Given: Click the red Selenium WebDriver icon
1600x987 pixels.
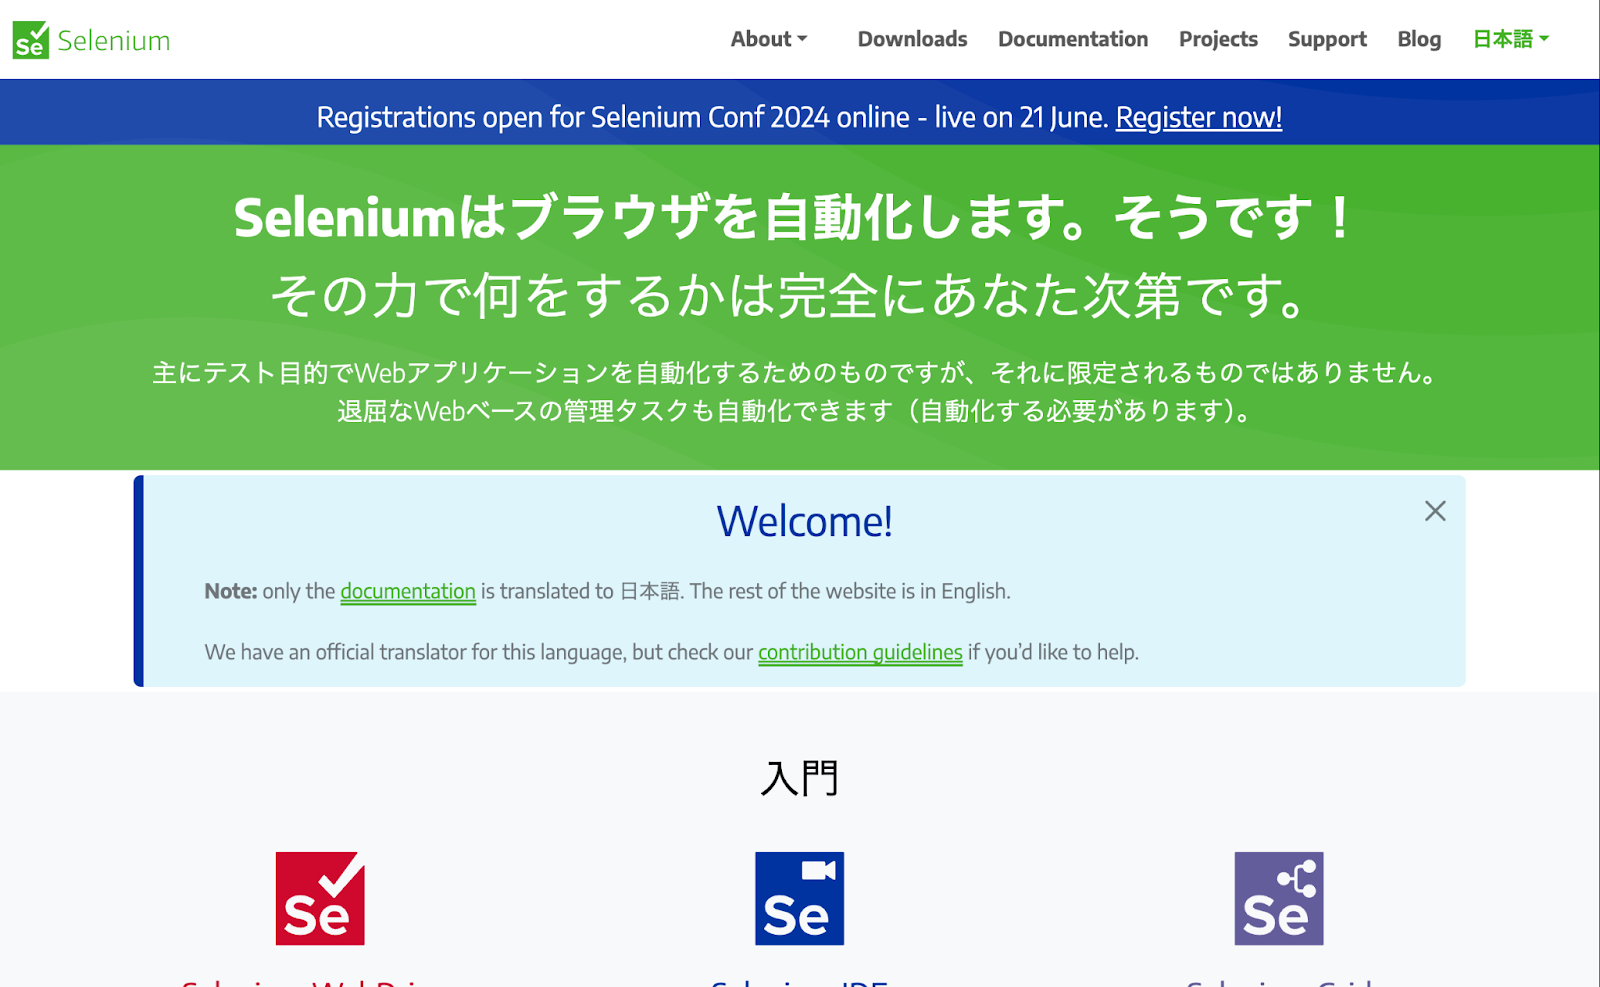Looking at the screenshot, I should pyautogui.click(x=320, y=898).
